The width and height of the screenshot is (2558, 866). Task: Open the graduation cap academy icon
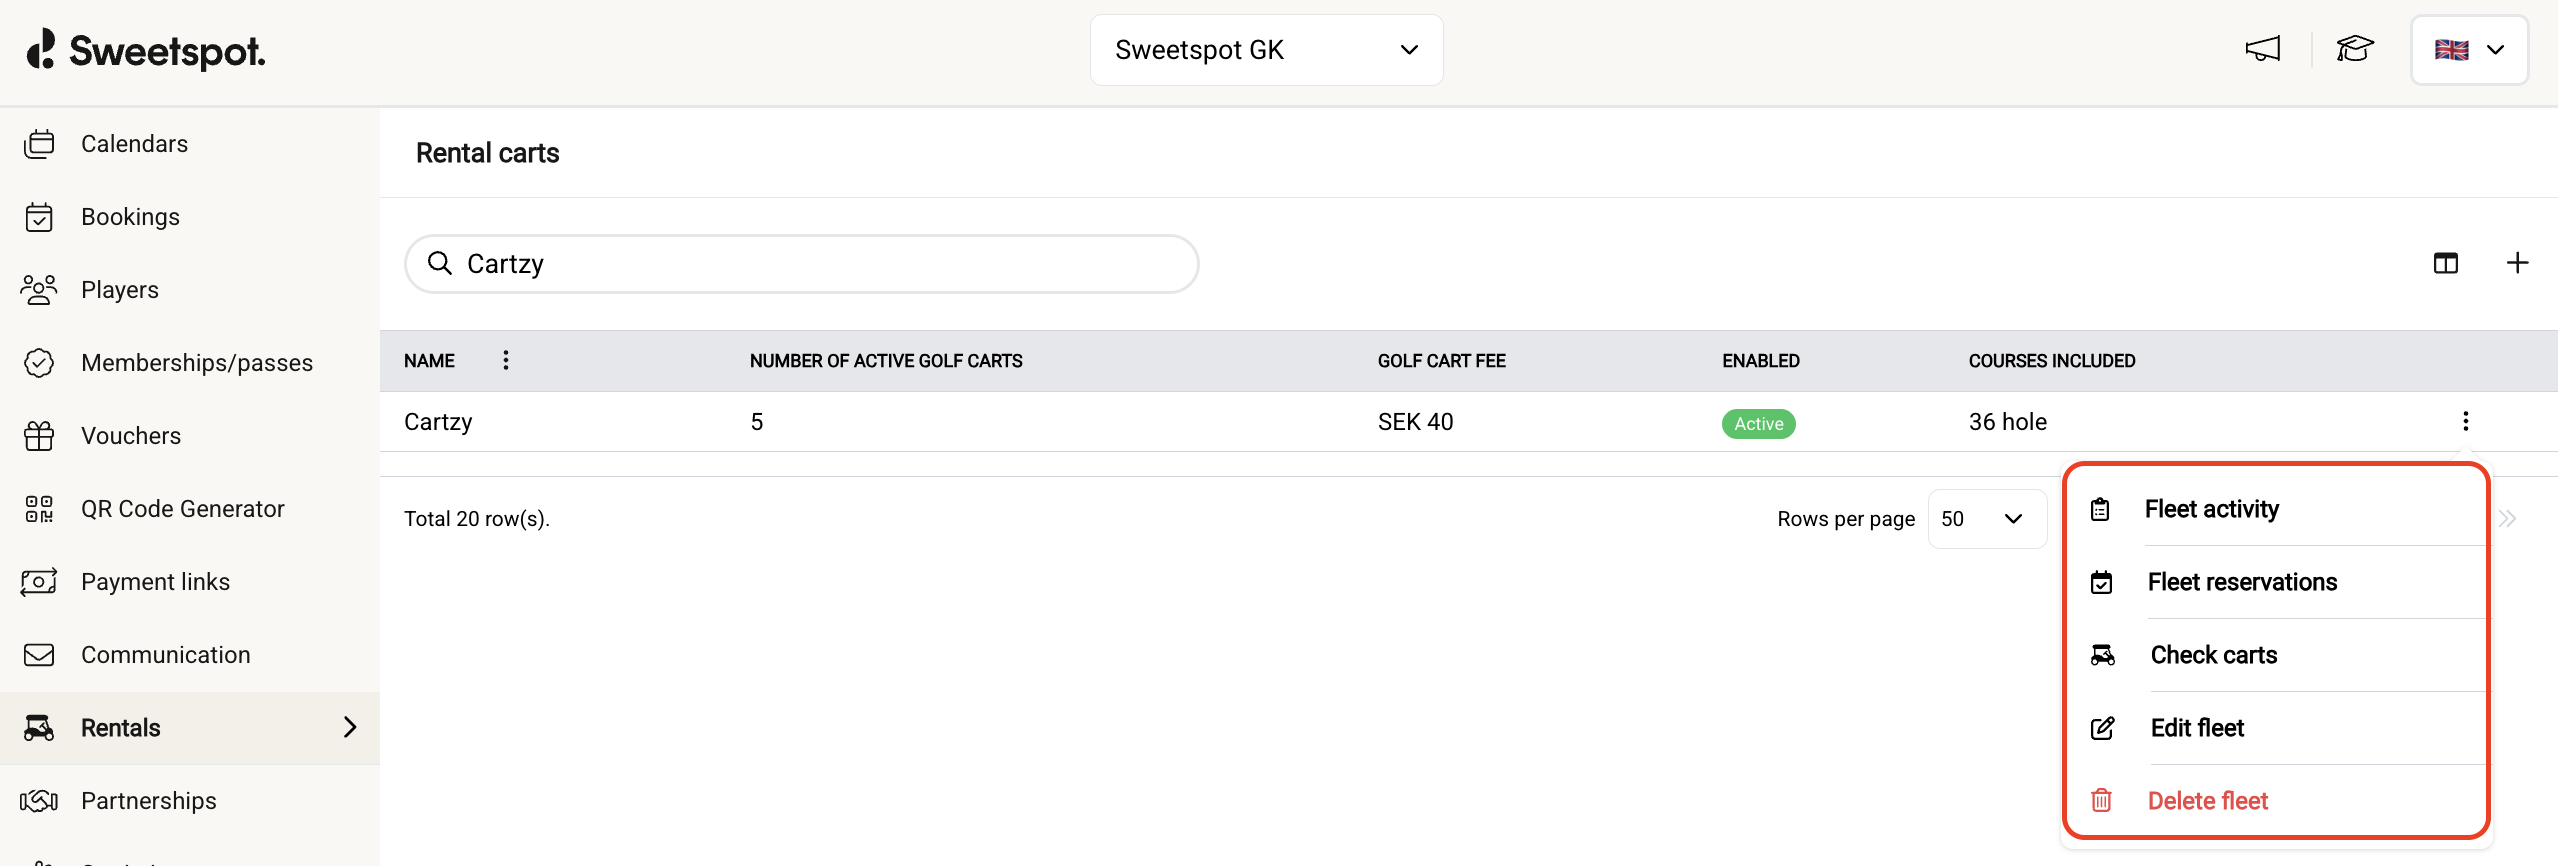(x=2354, y=49)
